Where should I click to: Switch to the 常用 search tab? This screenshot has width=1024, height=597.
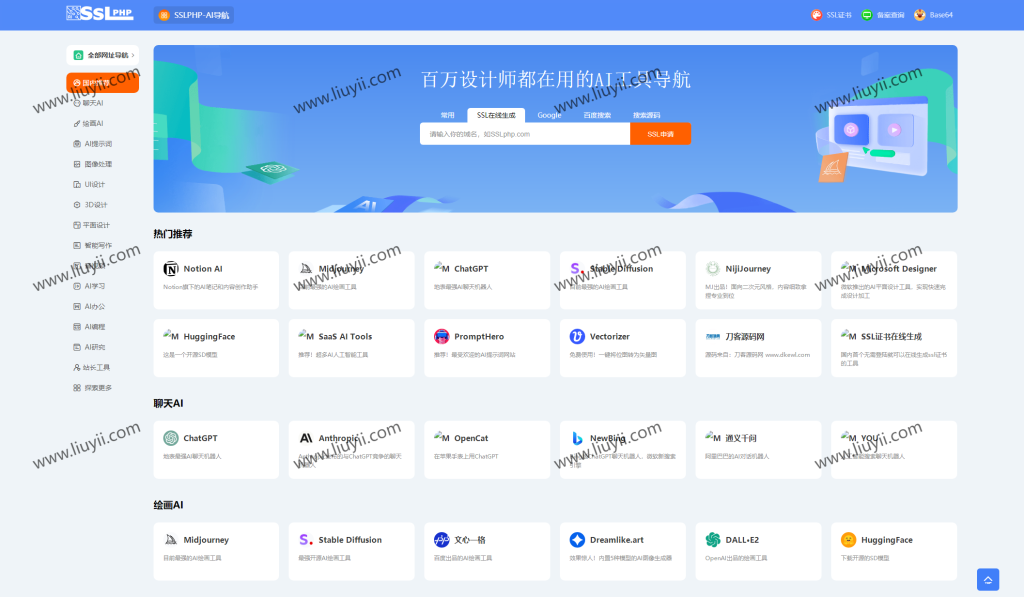click(x=447, y=115)
